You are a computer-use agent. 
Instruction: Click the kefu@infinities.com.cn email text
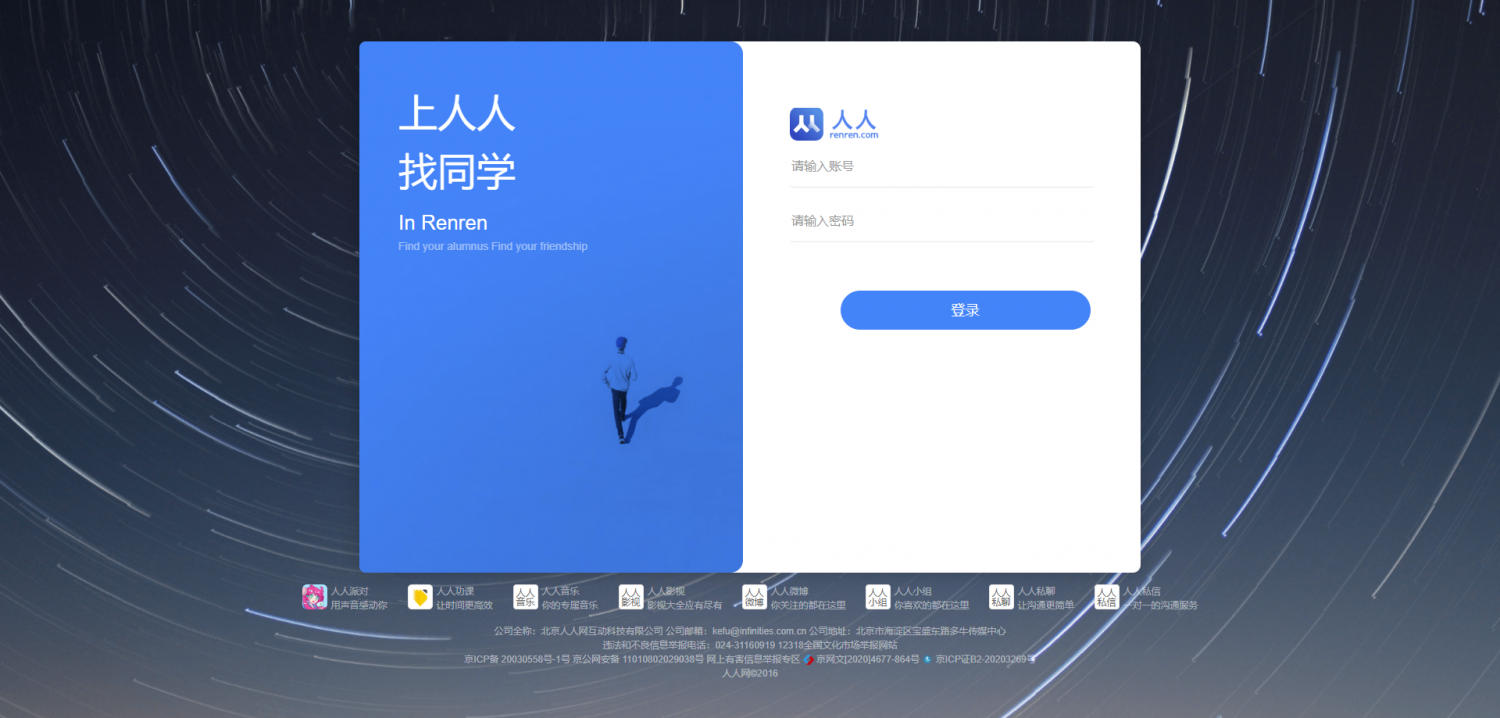[759, 631]
